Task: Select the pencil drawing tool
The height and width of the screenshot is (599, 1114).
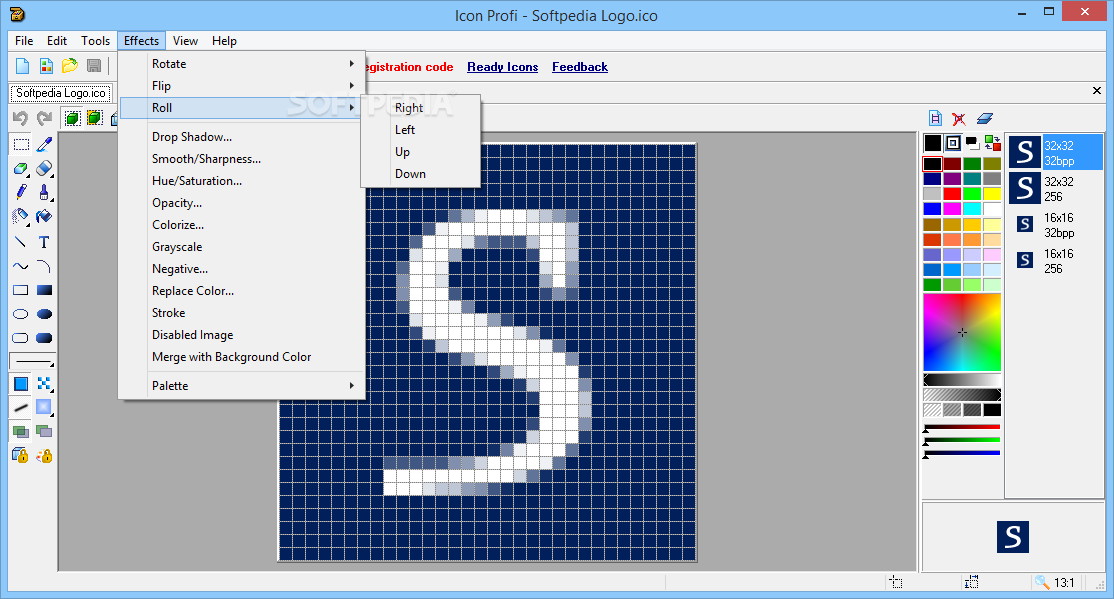Action: (21, 193)
